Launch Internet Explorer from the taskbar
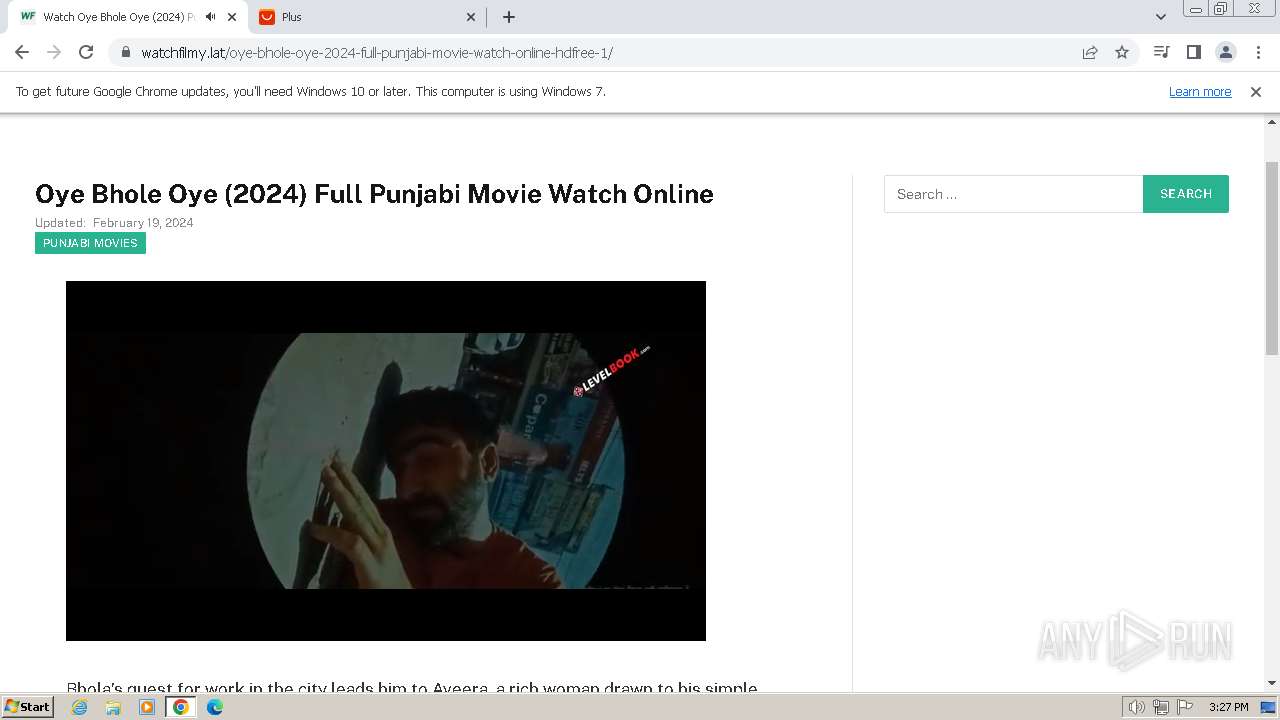 (x=80, y=707)
